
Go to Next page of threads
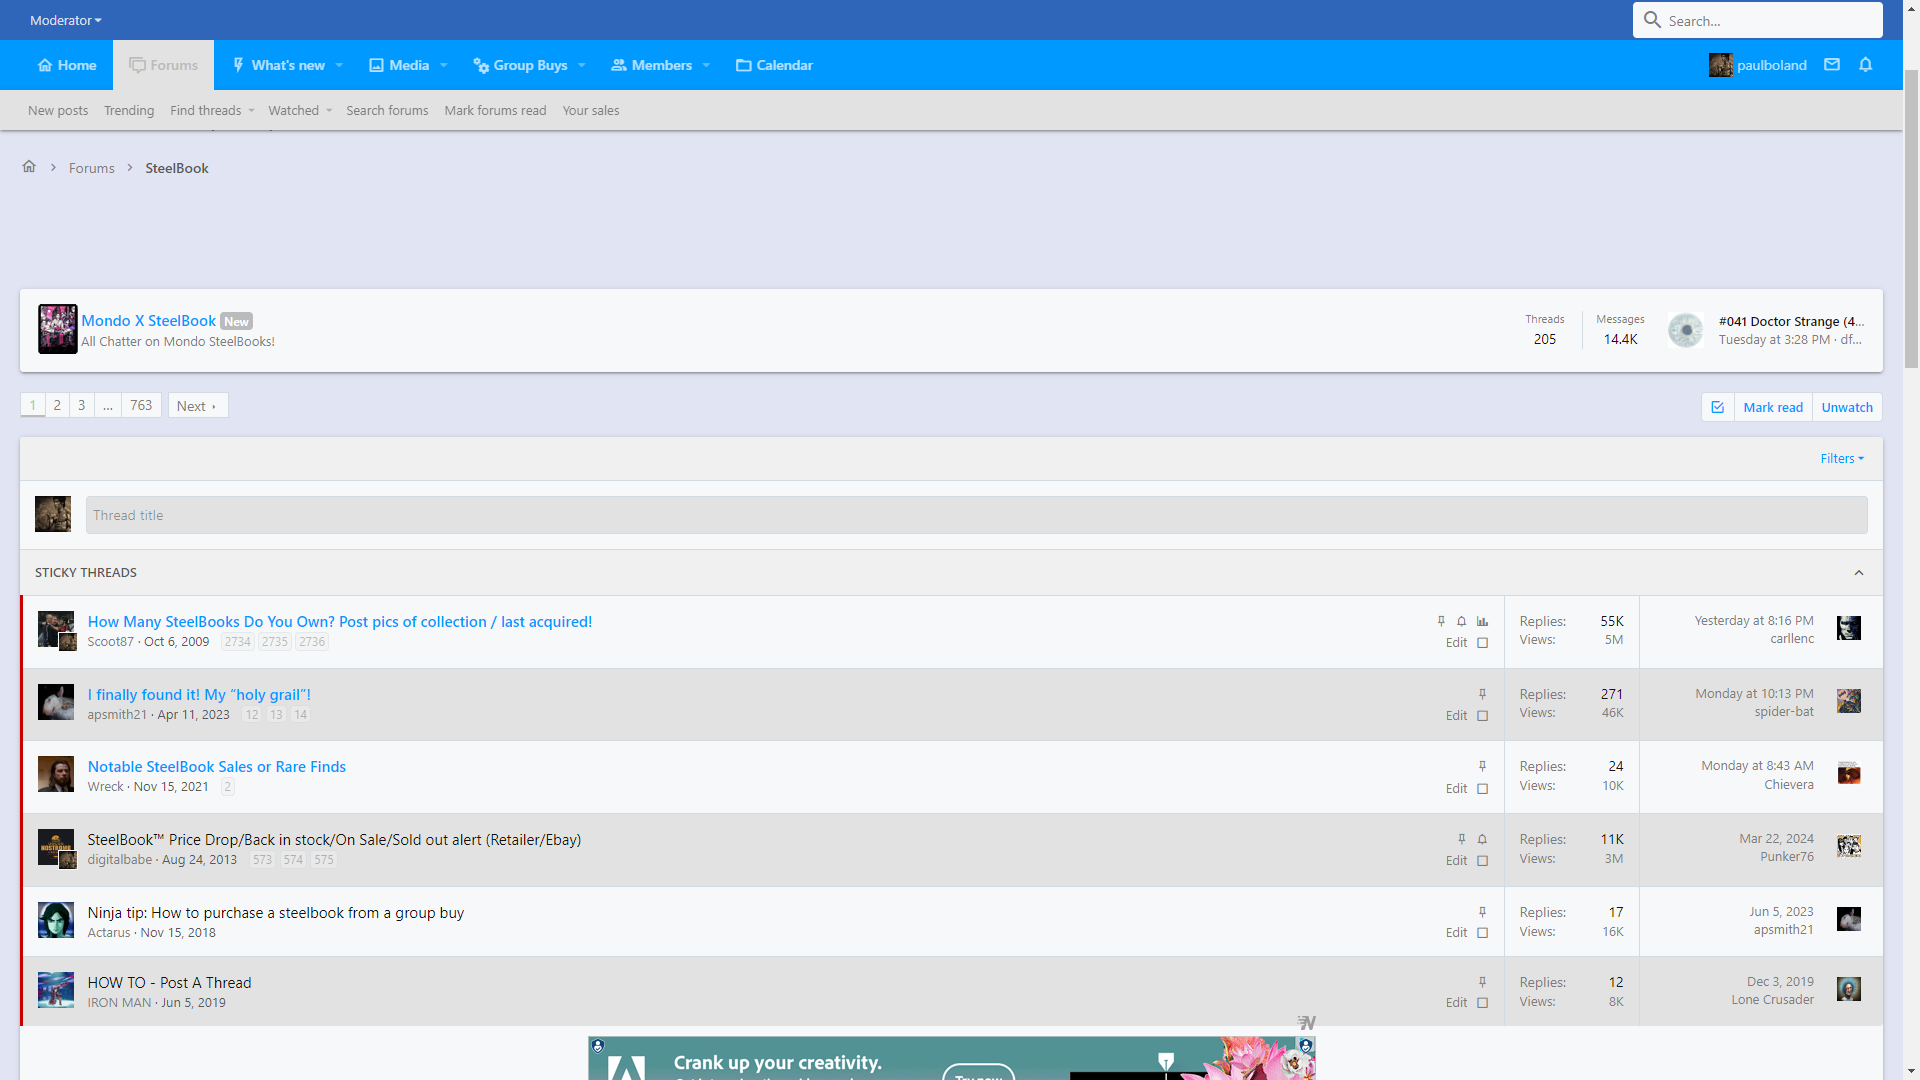click(197, 405)
